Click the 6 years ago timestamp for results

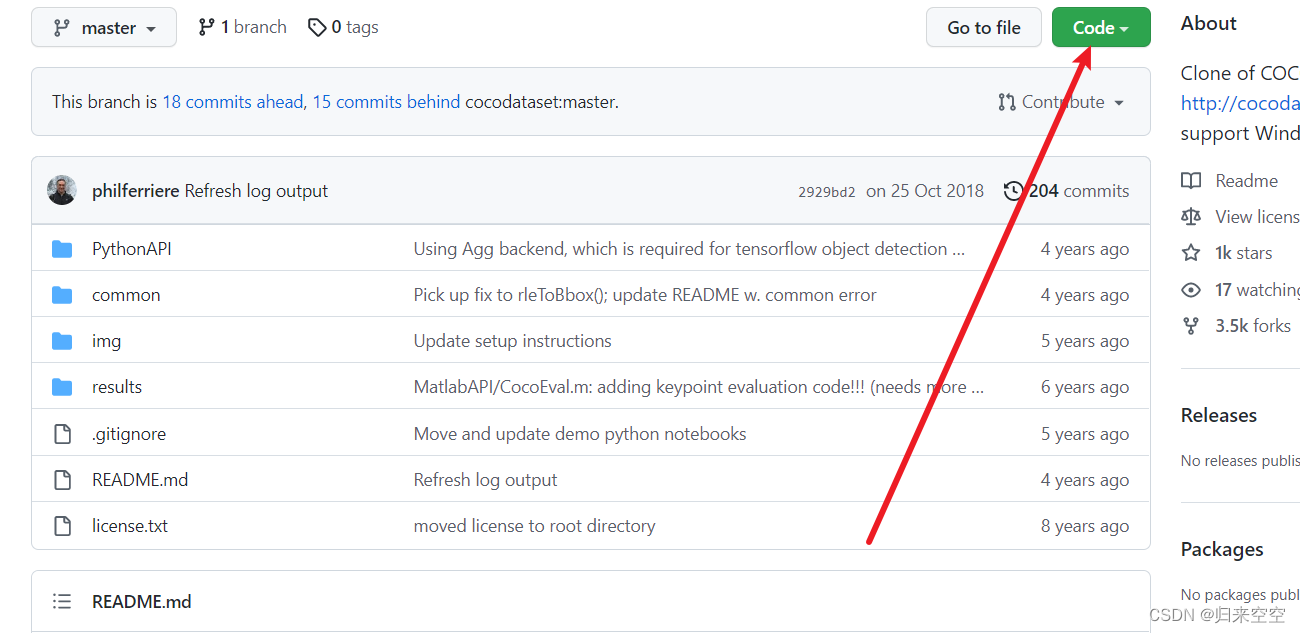point(1085,387)
